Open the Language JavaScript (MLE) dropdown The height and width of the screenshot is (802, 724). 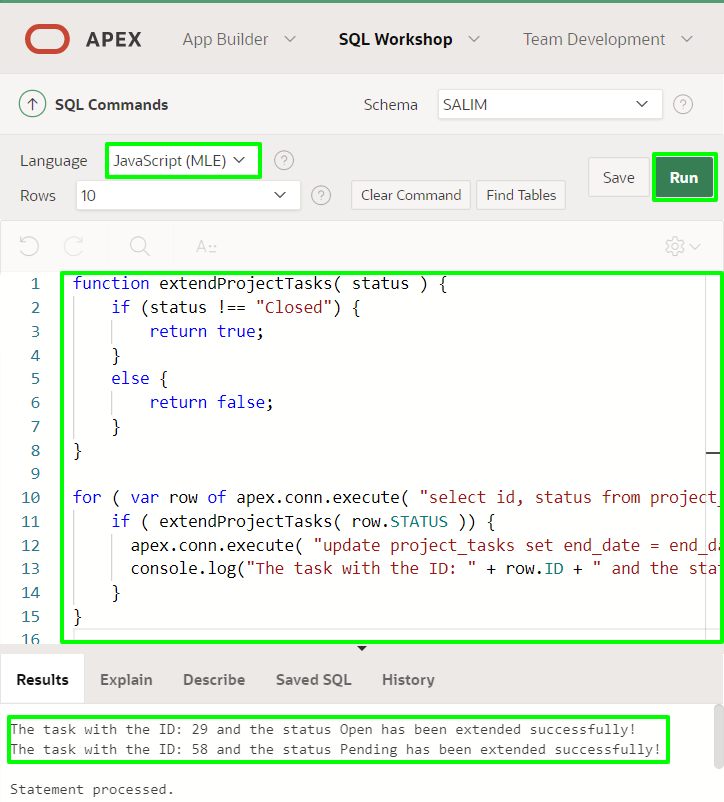(x=184, y=161)
